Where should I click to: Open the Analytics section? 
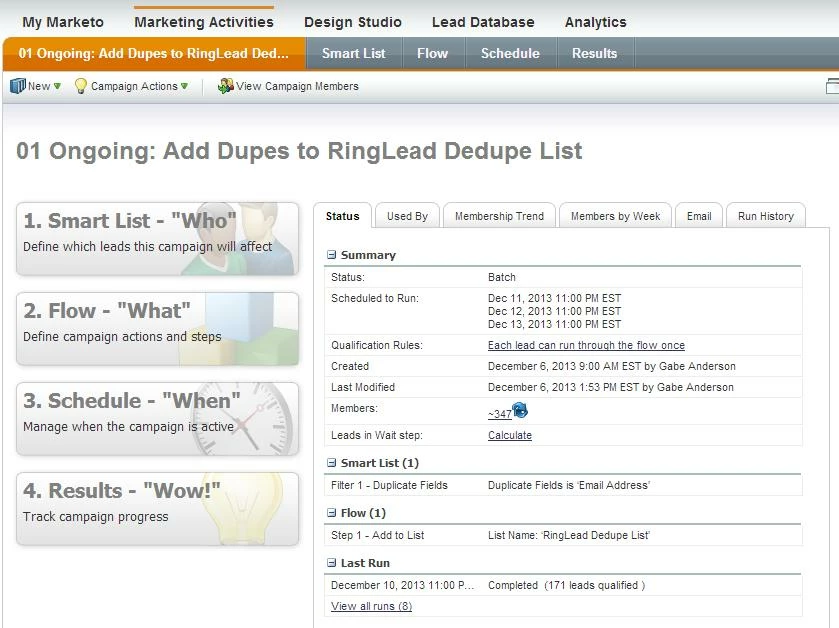[x=596, y=22]
